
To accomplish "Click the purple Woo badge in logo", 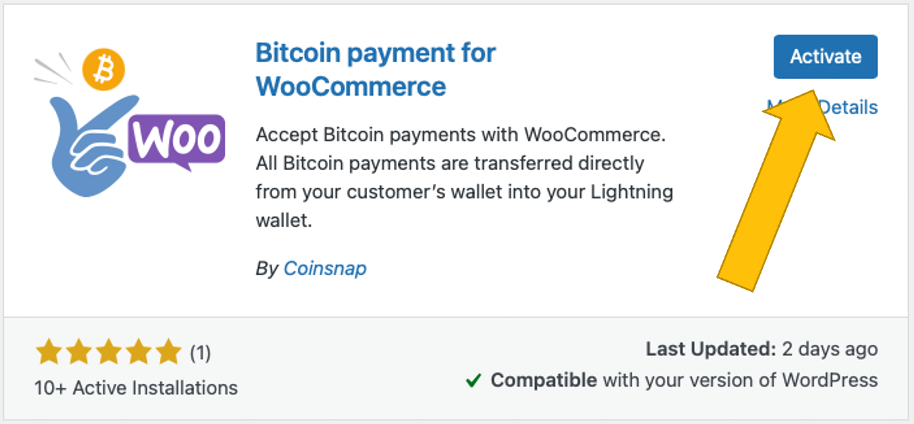I will [174, 143].
